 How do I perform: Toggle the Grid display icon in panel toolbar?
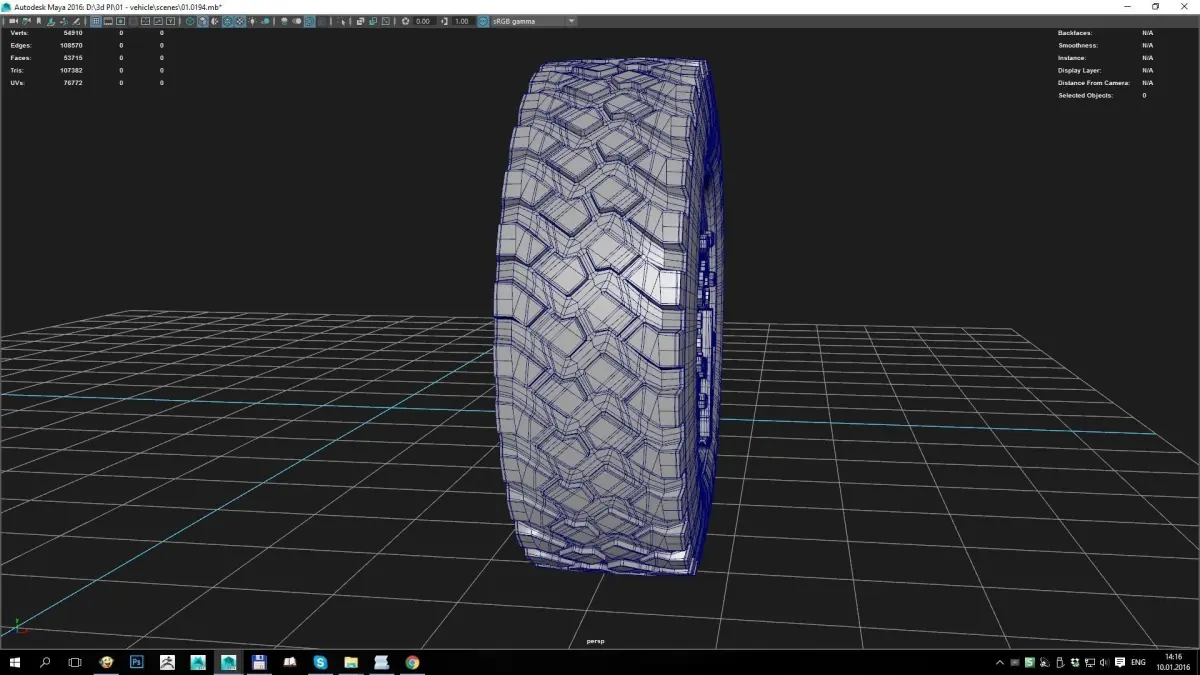click(x=95, y=21)
